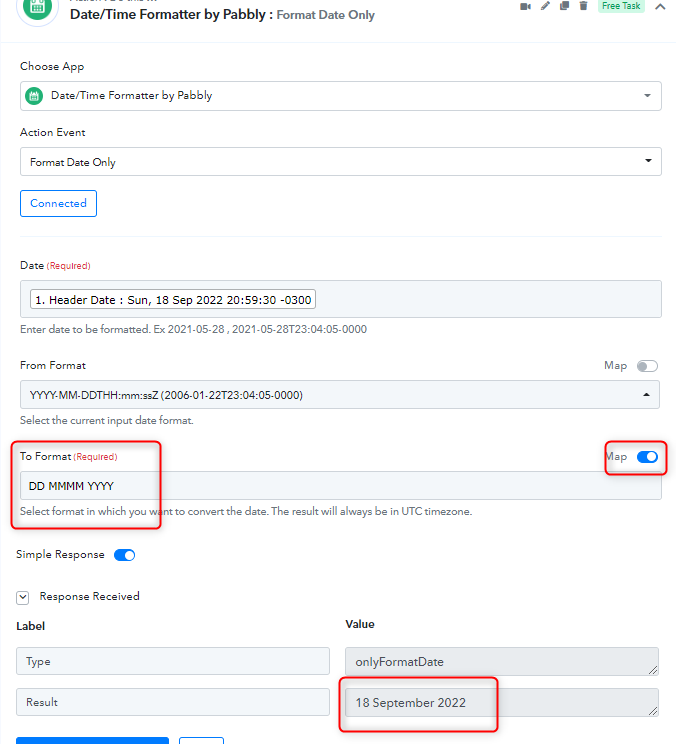
Task: Open the Action Event dropdown
Action: pyautogui.click(x=341, y=161)
